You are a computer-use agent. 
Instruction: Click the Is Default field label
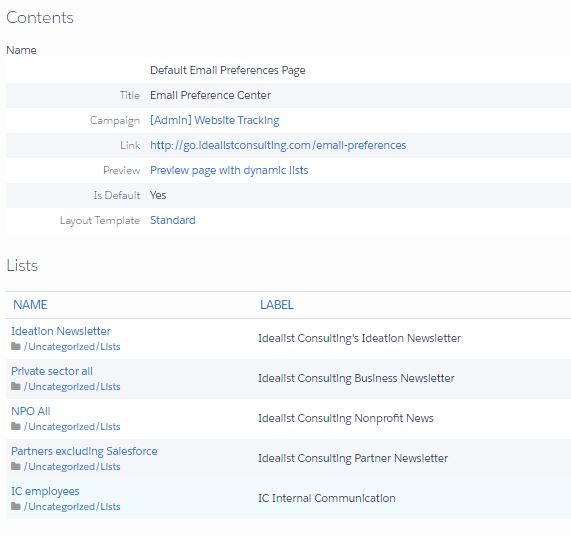[117, 196]
